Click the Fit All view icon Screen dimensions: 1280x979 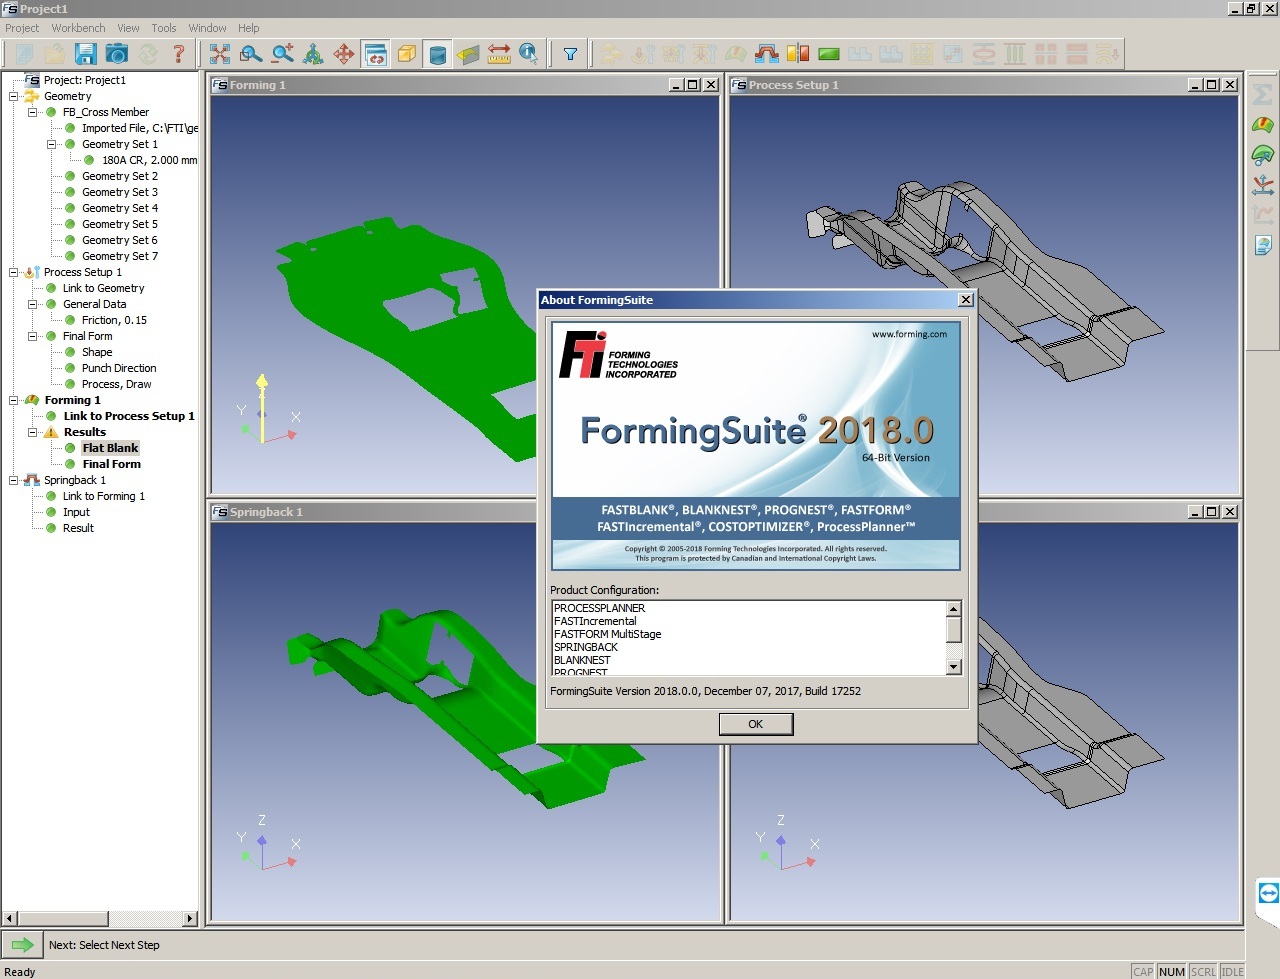click(220, 54)
